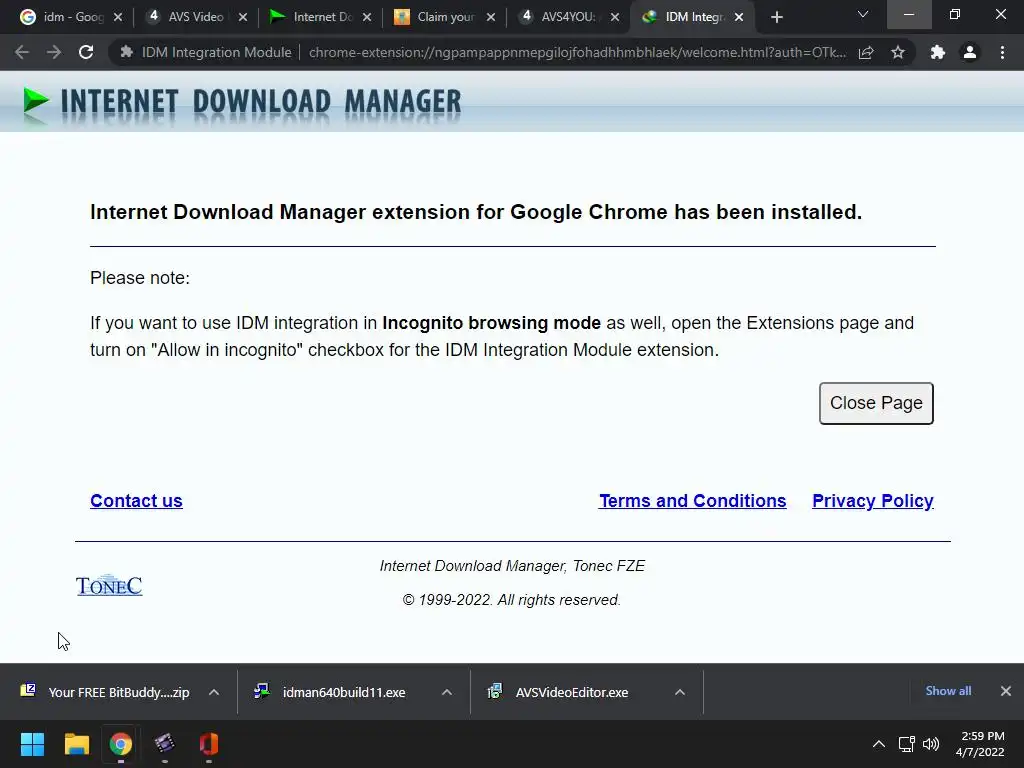The width and height of the screenshot is (1024, 768).
Task: Close the downloads bar
Action: tap(1006, 691)
